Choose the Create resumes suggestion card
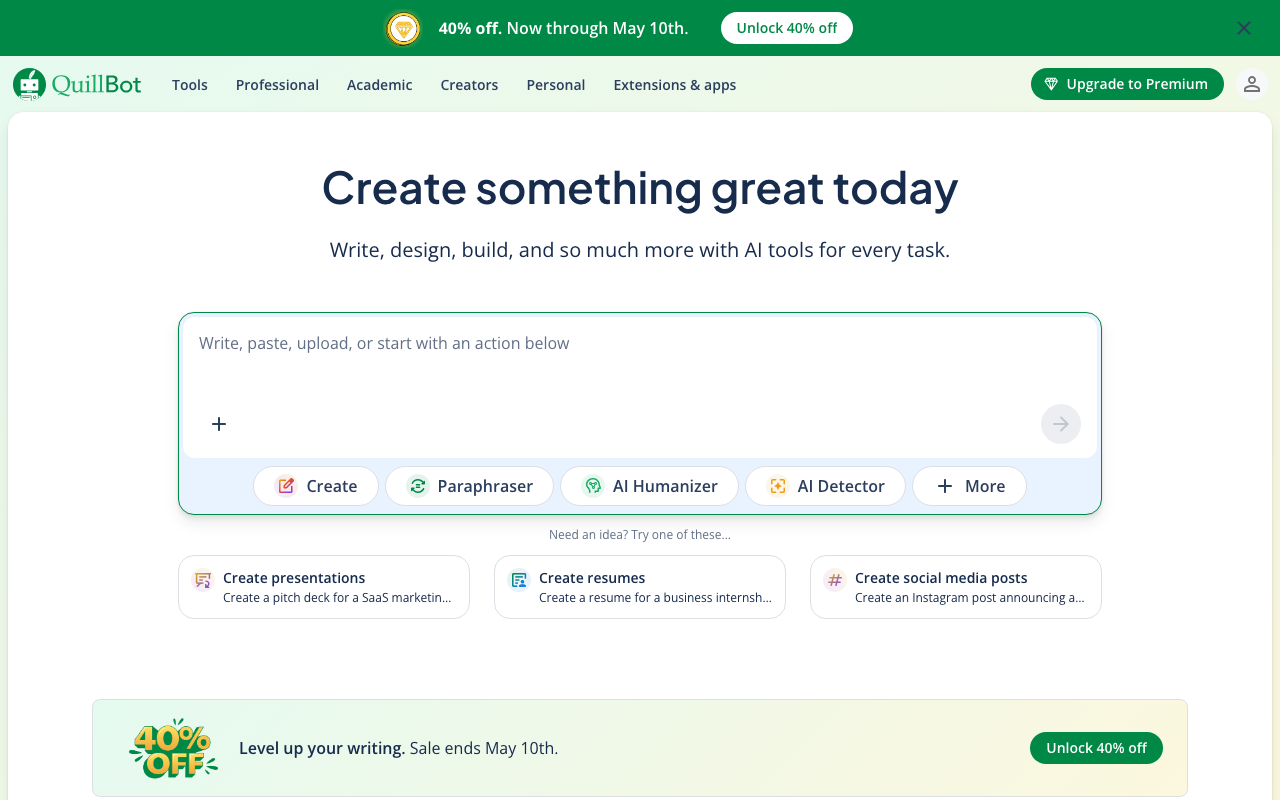 pyautogui.click(x=640, y=587)
